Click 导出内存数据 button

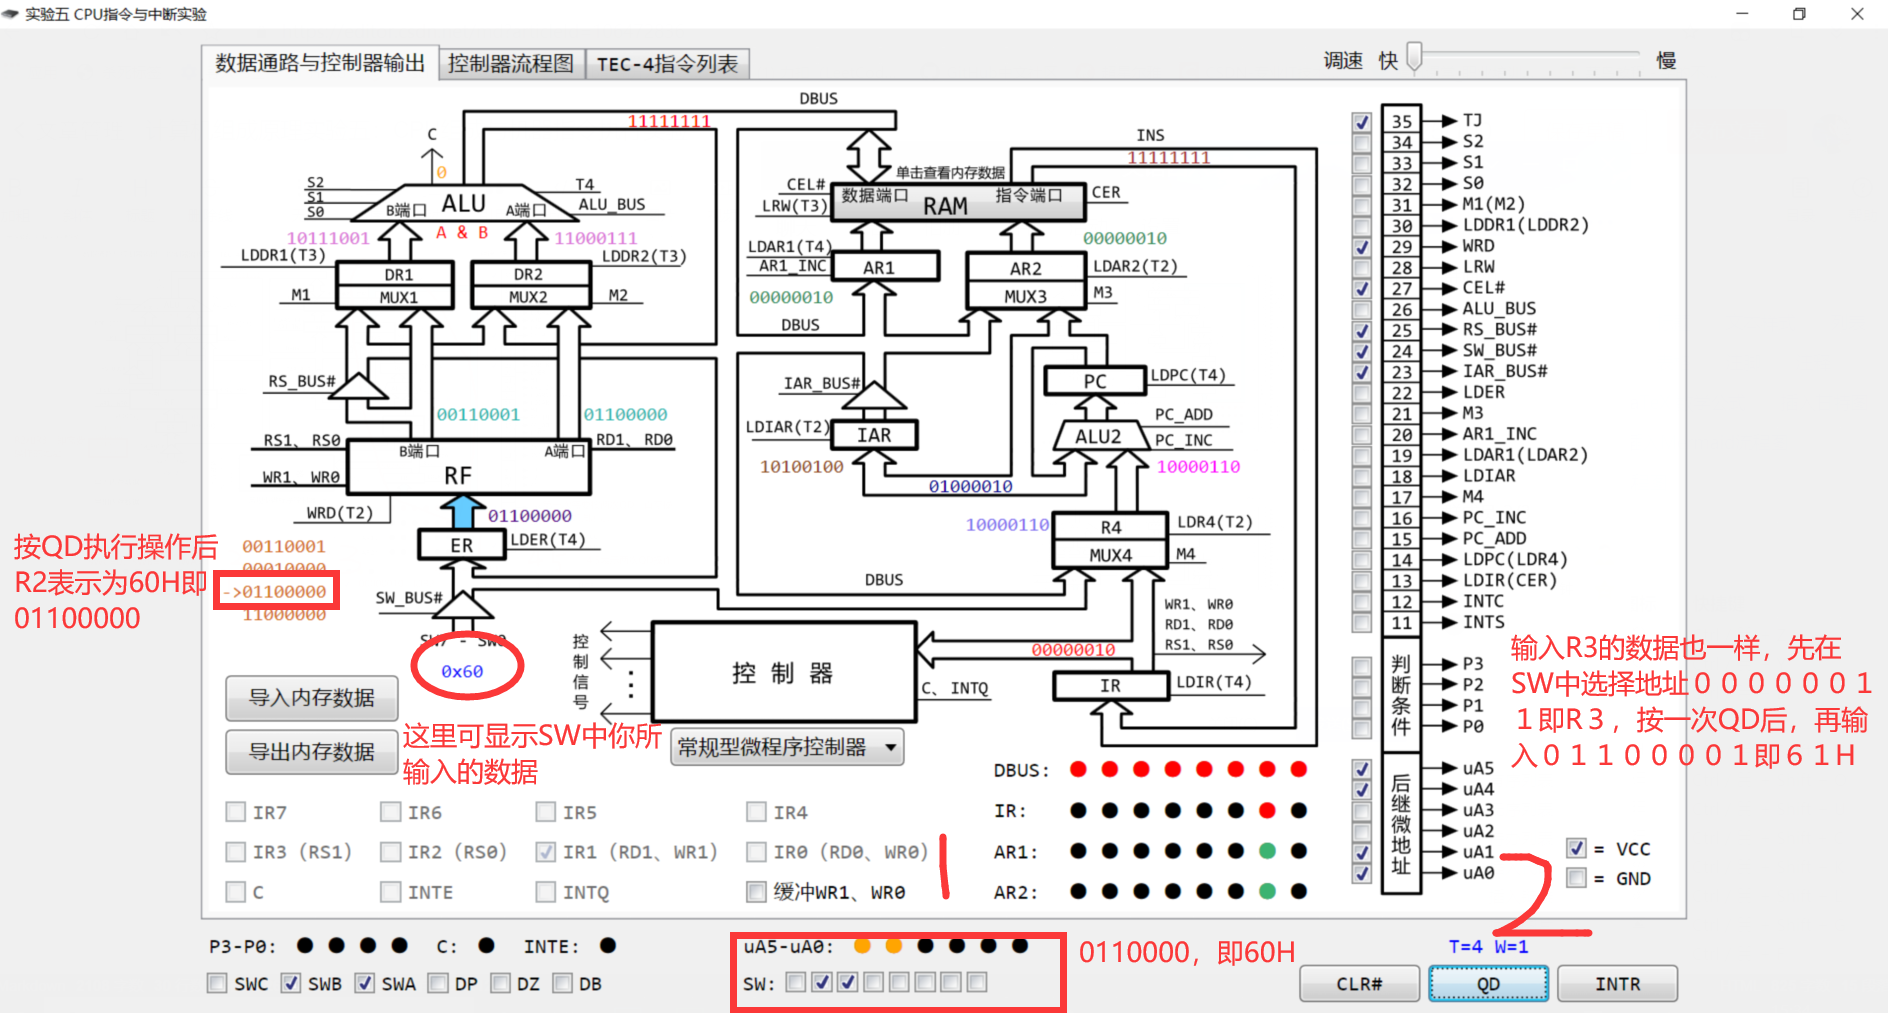pyautogui.click(x=312, y=752)
